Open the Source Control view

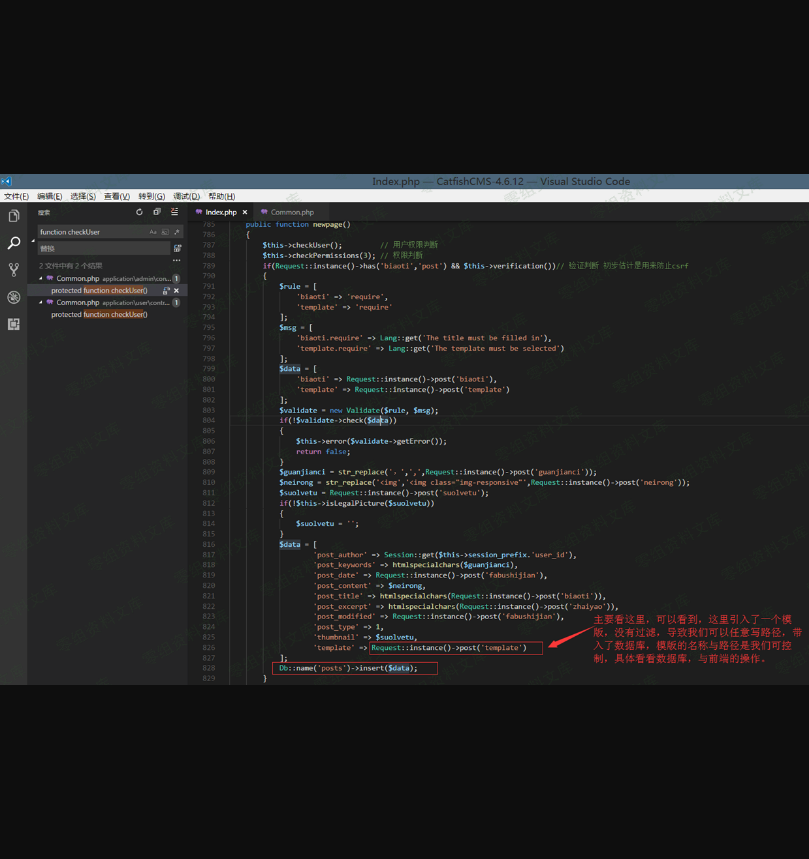click(x=14, y=270)
